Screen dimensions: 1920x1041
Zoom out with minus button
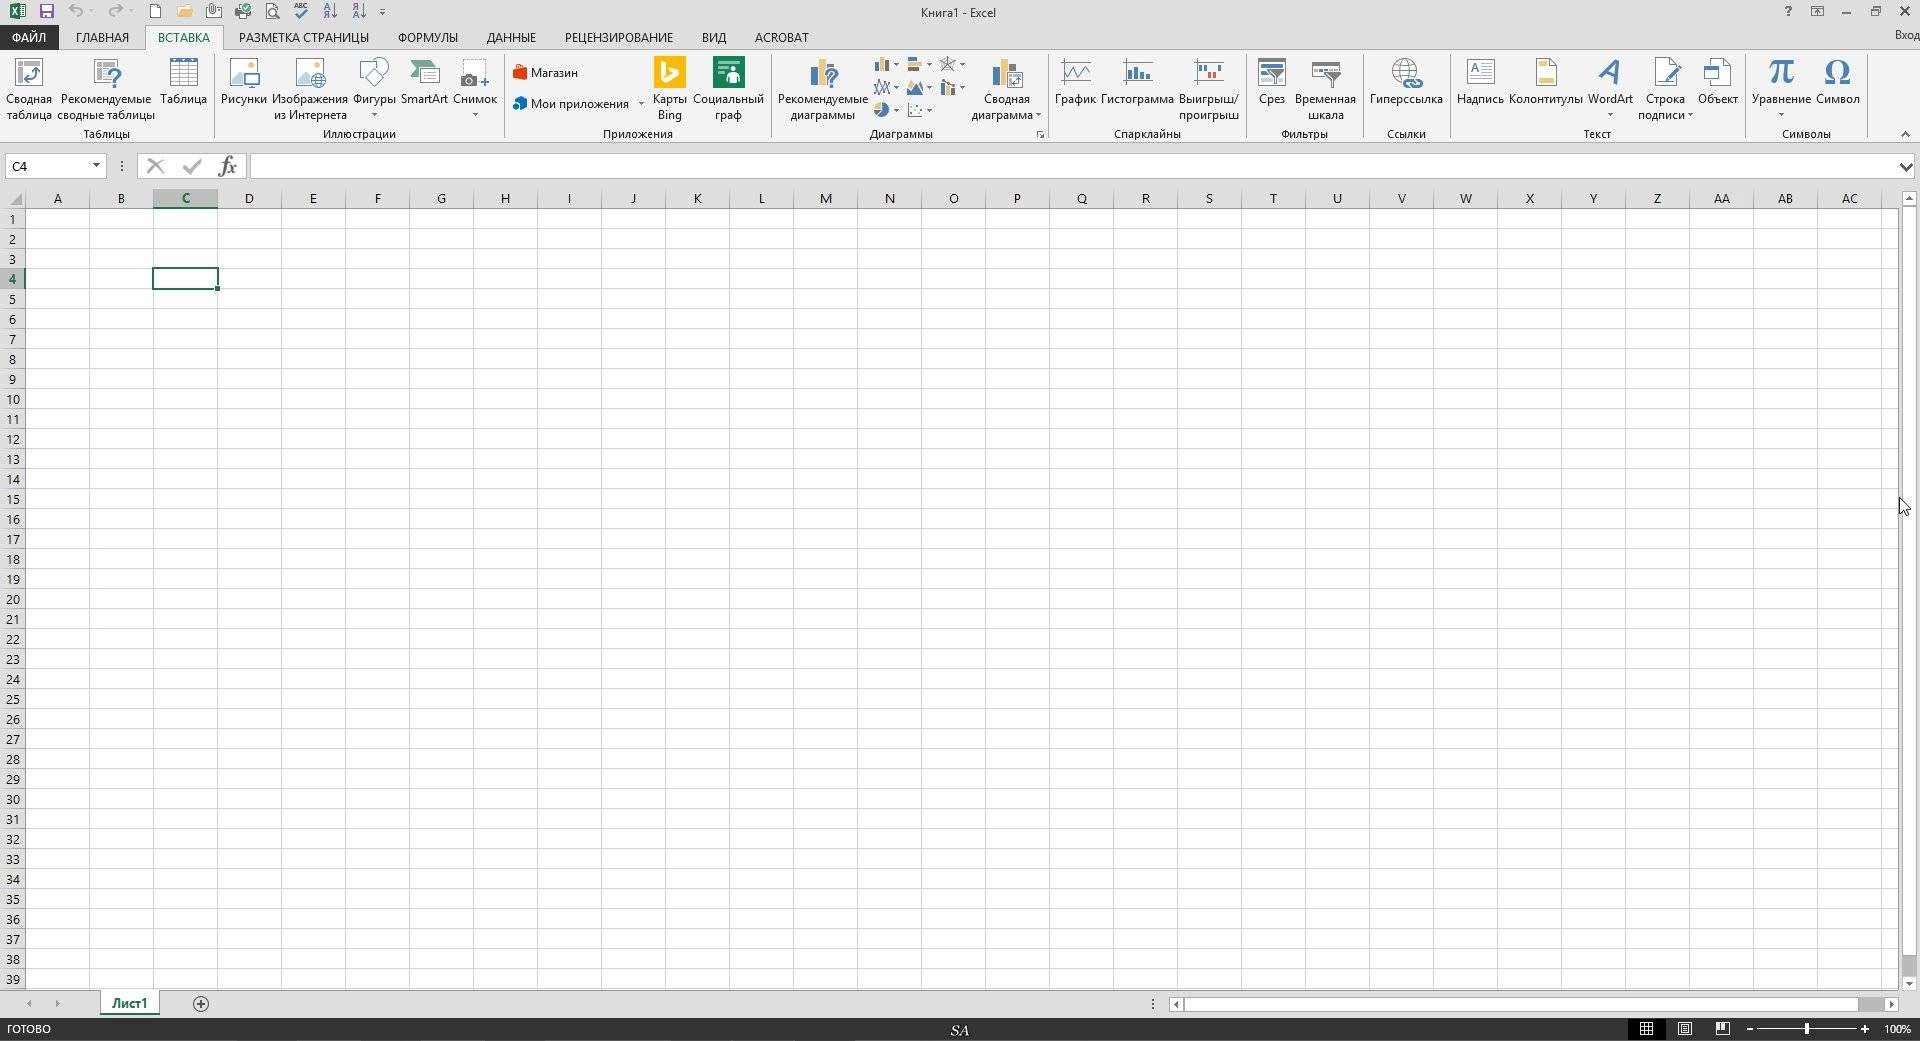coord(1750,1029)
